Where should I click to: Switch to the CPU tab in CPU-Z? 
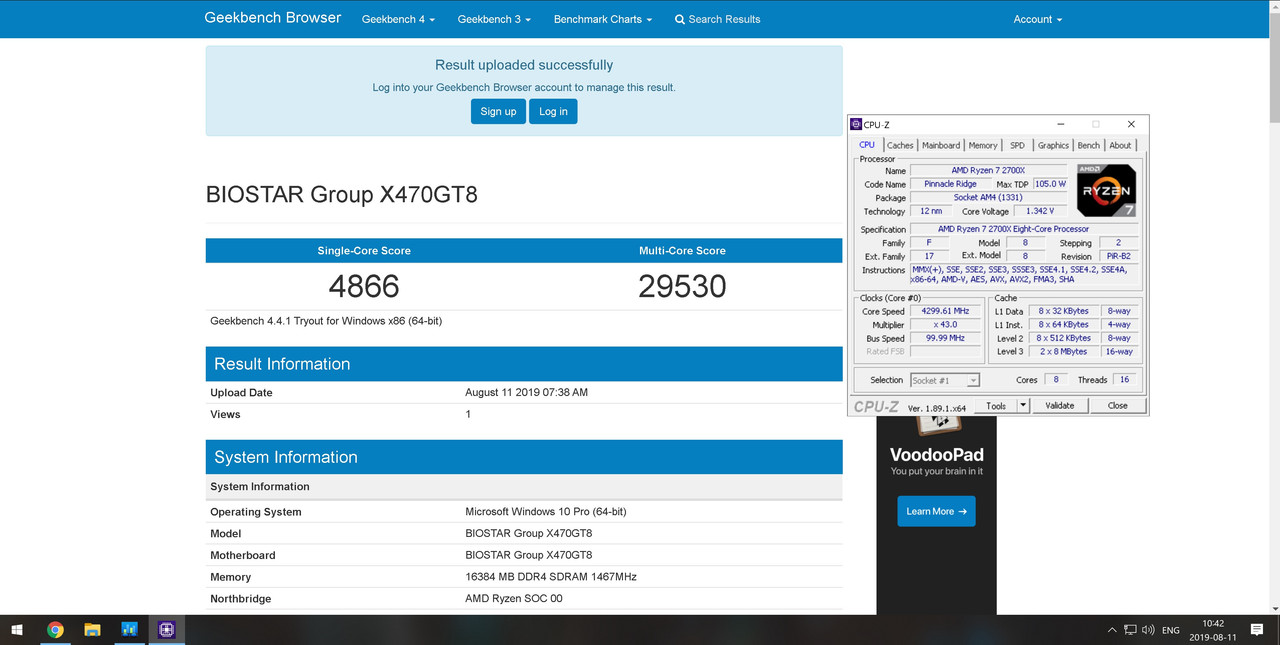(x=867, y=145)
